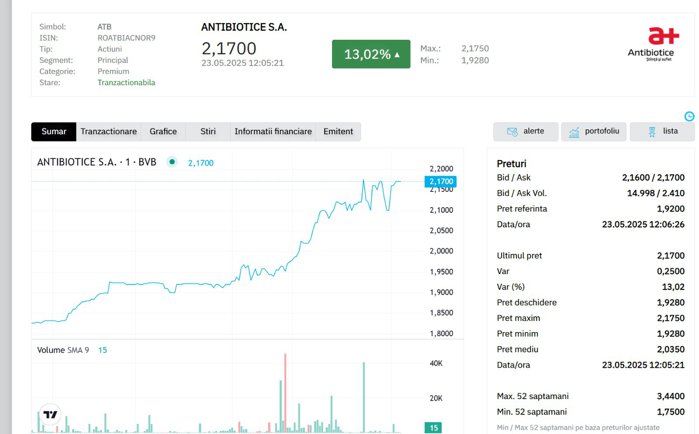This screenshot has height=434, width=699.
Task: Click the Ultimul pret value 2,1700
Action: 670,255
